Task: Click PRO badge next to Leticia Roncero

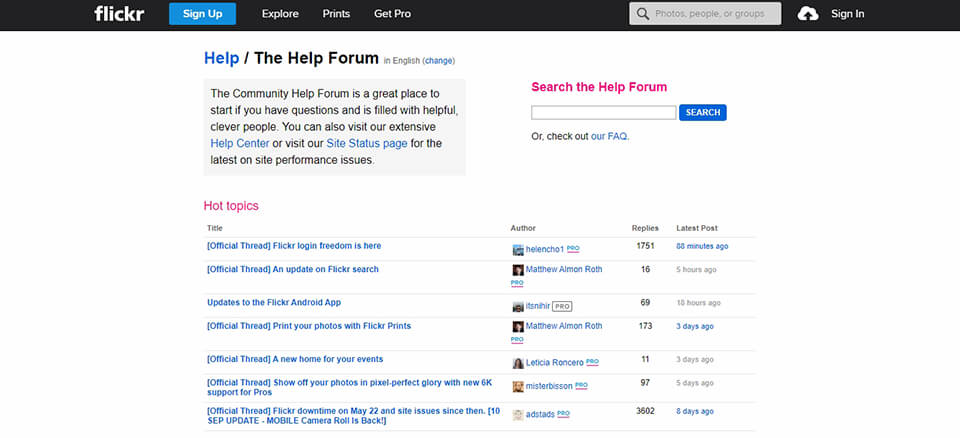Action: click(x=592, y=362)
